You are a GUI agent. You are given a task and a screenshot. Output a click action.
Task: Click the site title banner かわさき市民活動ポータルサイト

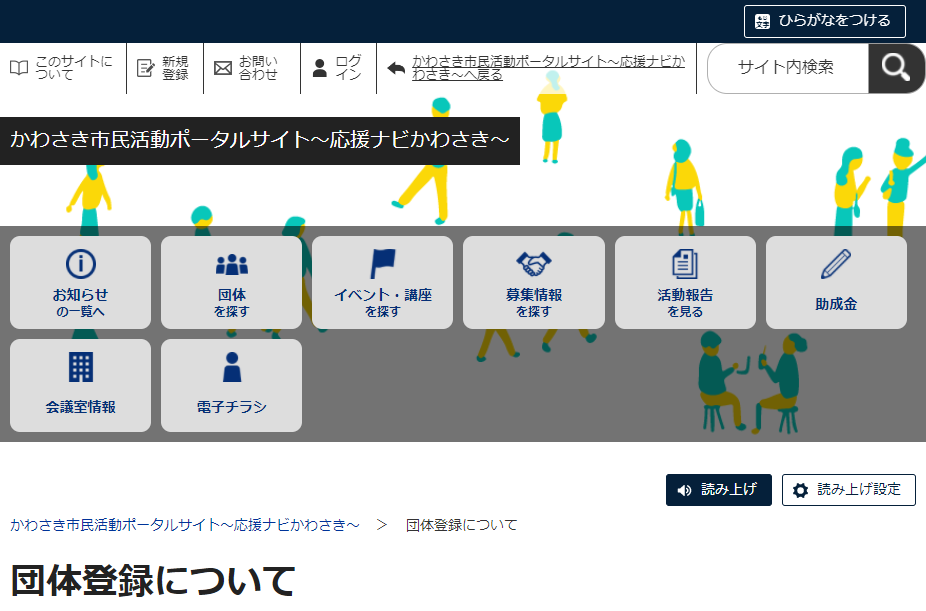click(260, 140)
